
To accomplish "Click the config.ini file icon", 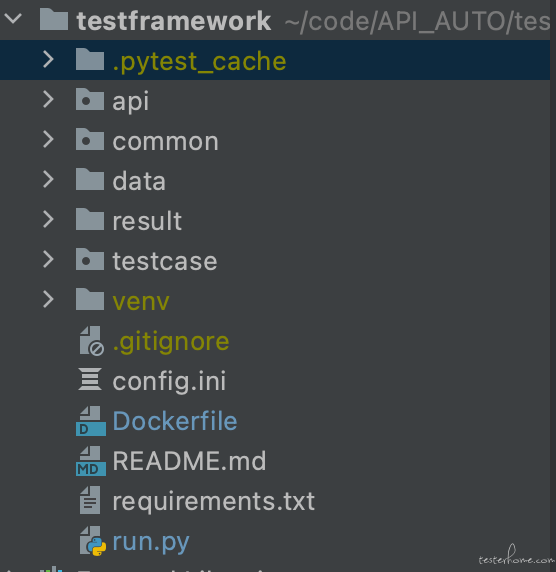I will (90, 379).
